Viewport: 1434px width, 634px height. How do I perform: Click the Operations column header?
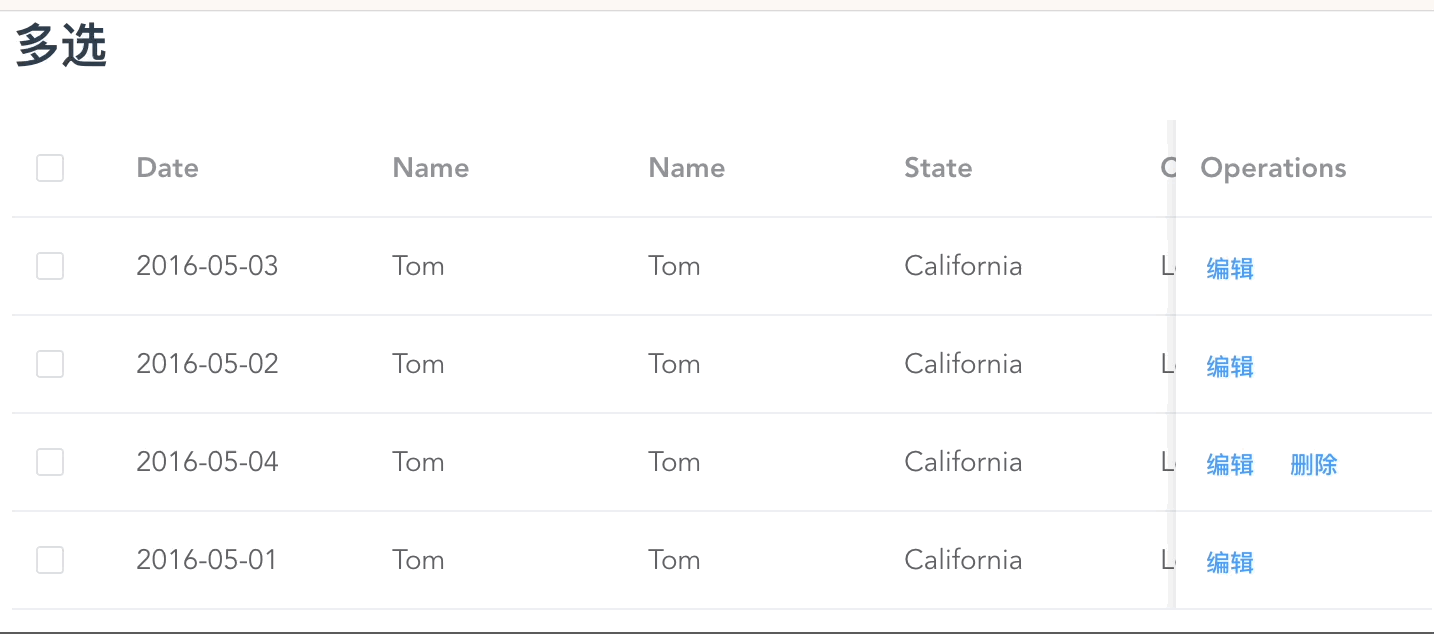(x=1273, y=168)
